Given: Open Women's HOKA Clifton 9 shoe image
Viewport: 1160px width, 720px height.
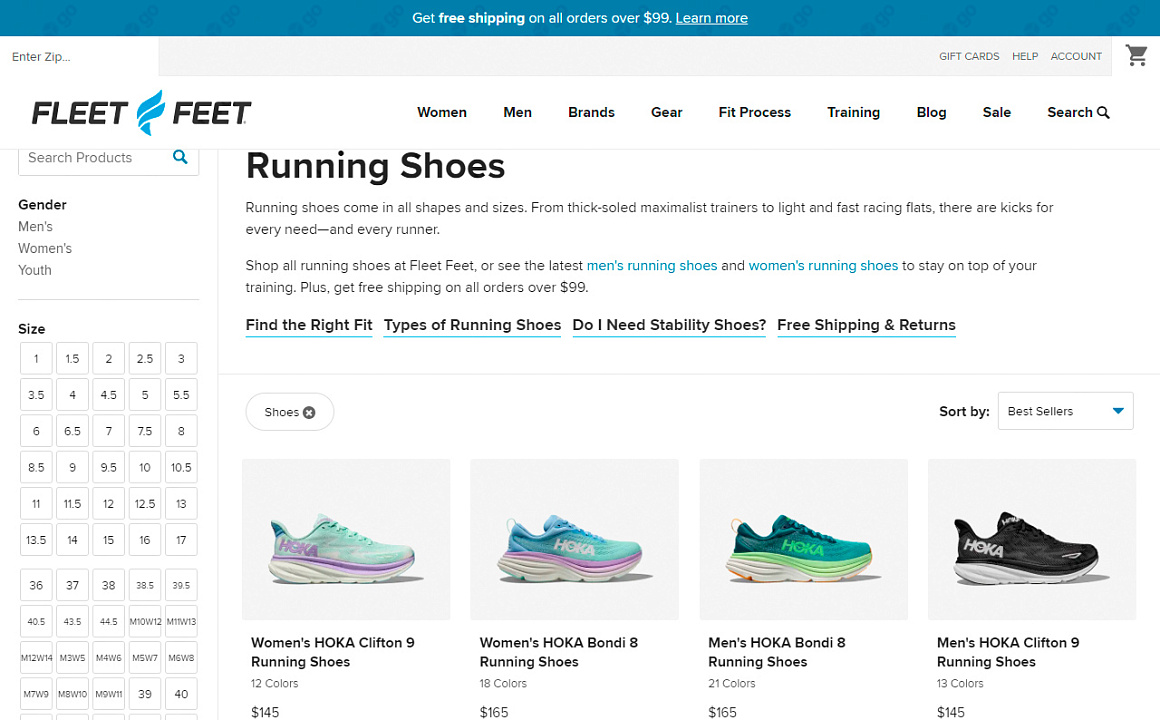Looking at the screenshot, I should click(x=346, y=540).
